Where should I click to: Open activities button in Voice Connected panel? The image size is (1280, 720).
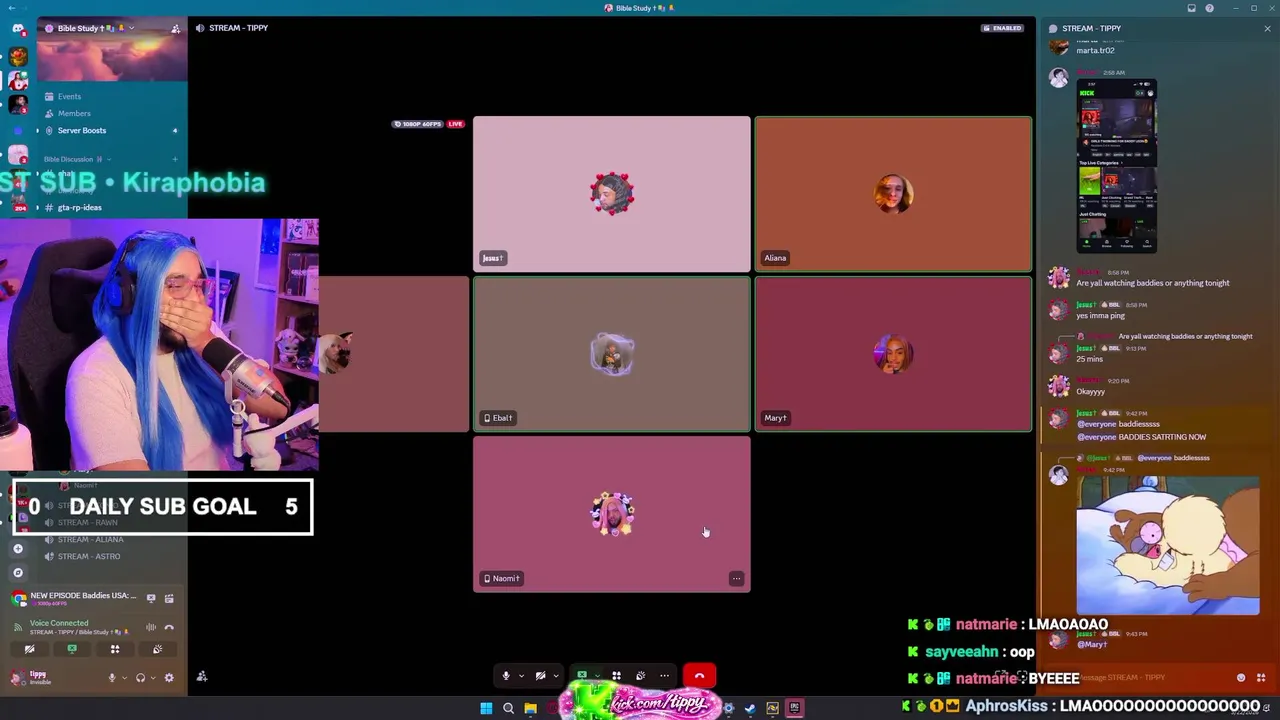(x=115, y=649)
